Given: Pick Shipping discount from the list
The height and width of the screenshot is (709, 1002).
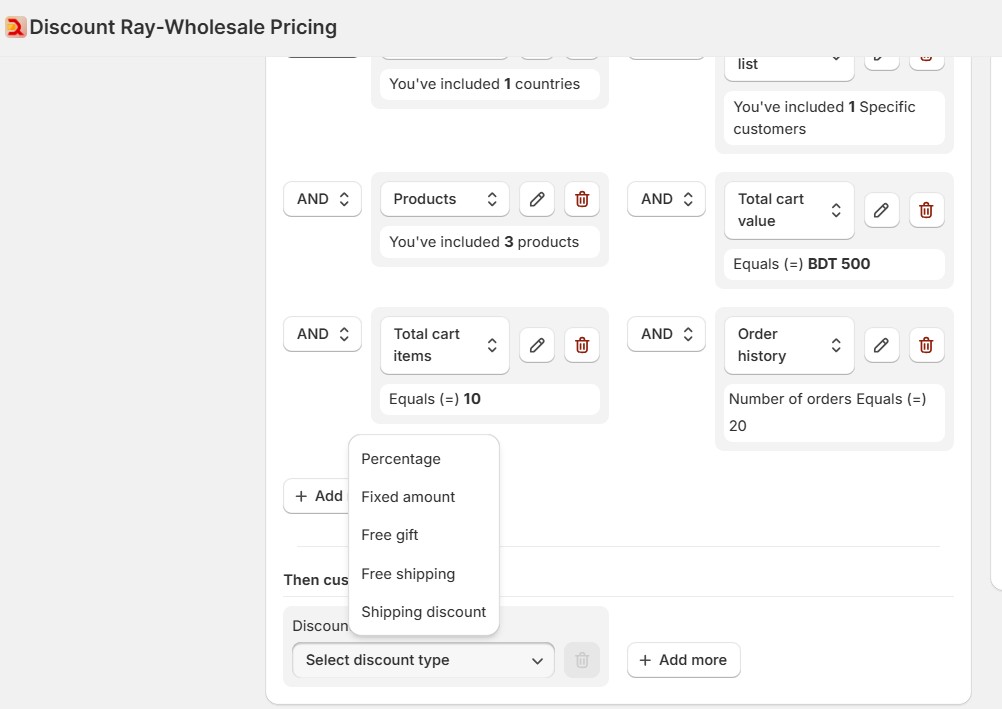Looking at the screenshot, I should click(423, 611).
